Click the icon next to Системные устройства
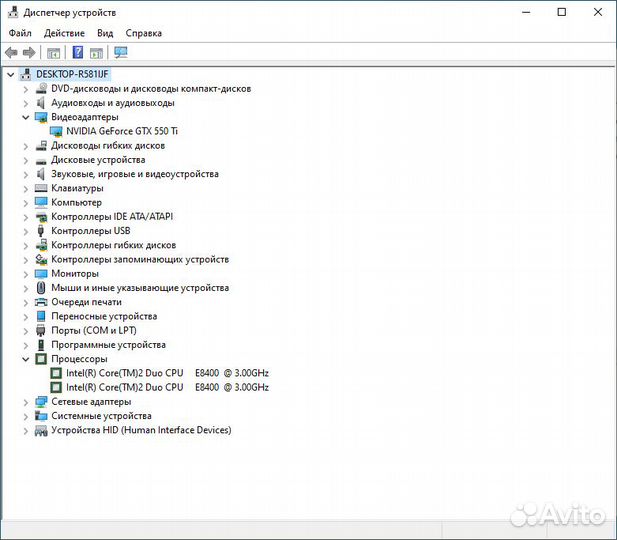The width and height of the screenshot is (617, 540). click(x=41, y=416)
